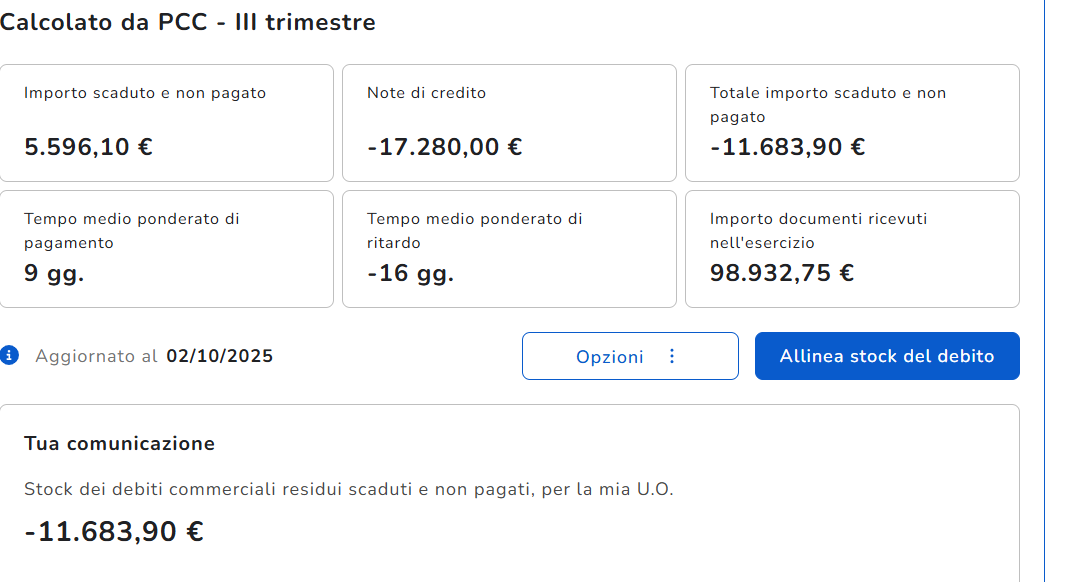The width and height of the screenshot is (1068, 582).
Task: Click the Importo documenti ricevuti nell'esercizio label
Action: tap(818, 230)
